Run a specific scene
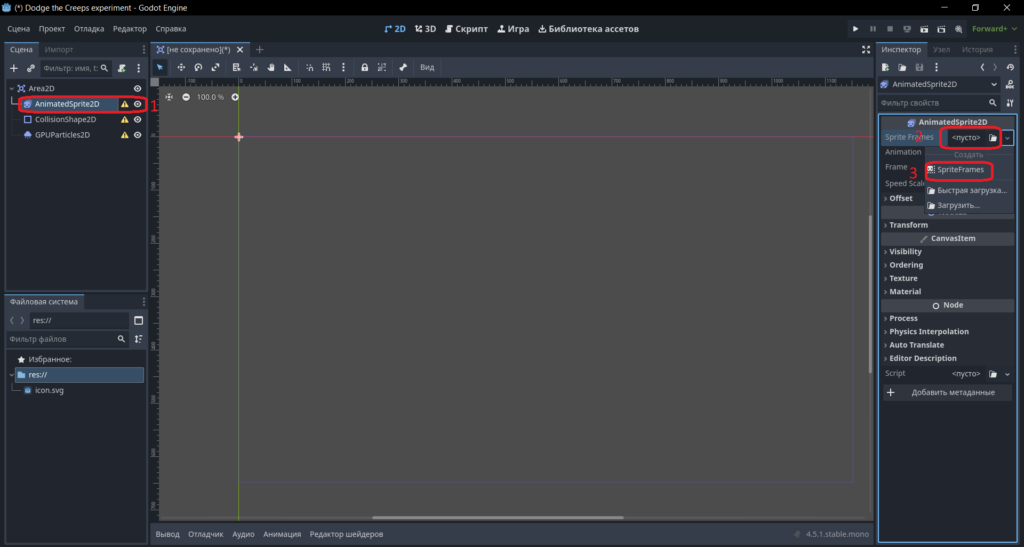The width and height of the screenshot is (1024, 547). tap(941, 29)
